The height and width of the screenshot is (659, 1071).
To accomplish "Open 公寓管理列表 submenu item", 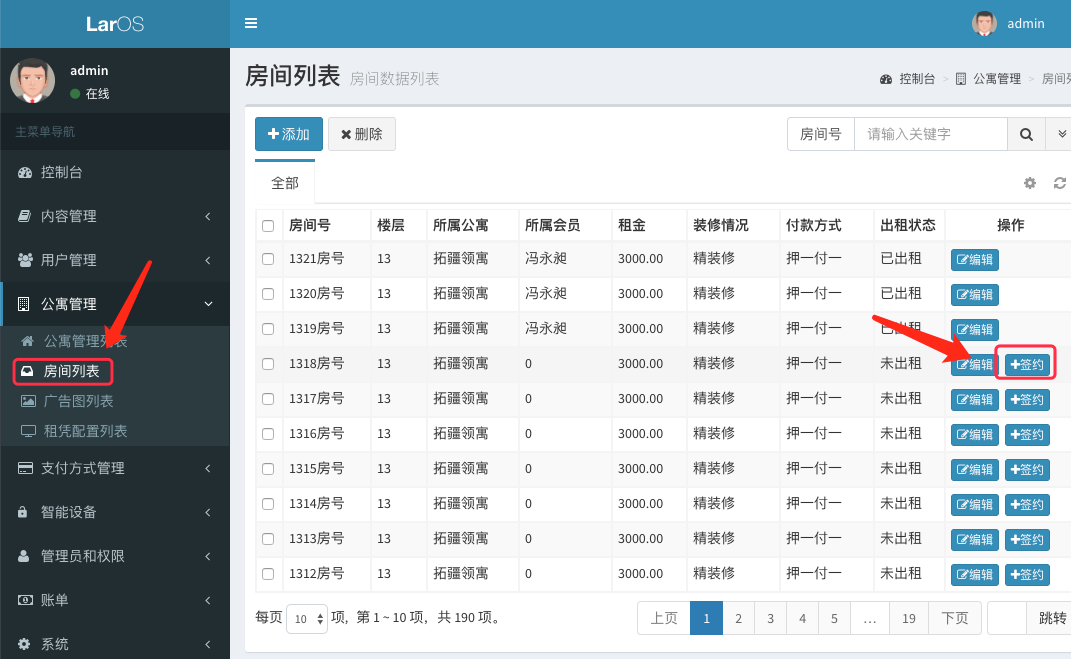I will (85, 341).
